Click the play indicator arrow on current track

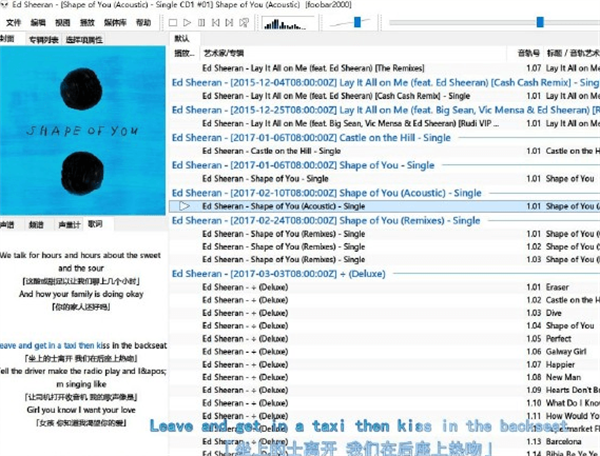[184, 206]
